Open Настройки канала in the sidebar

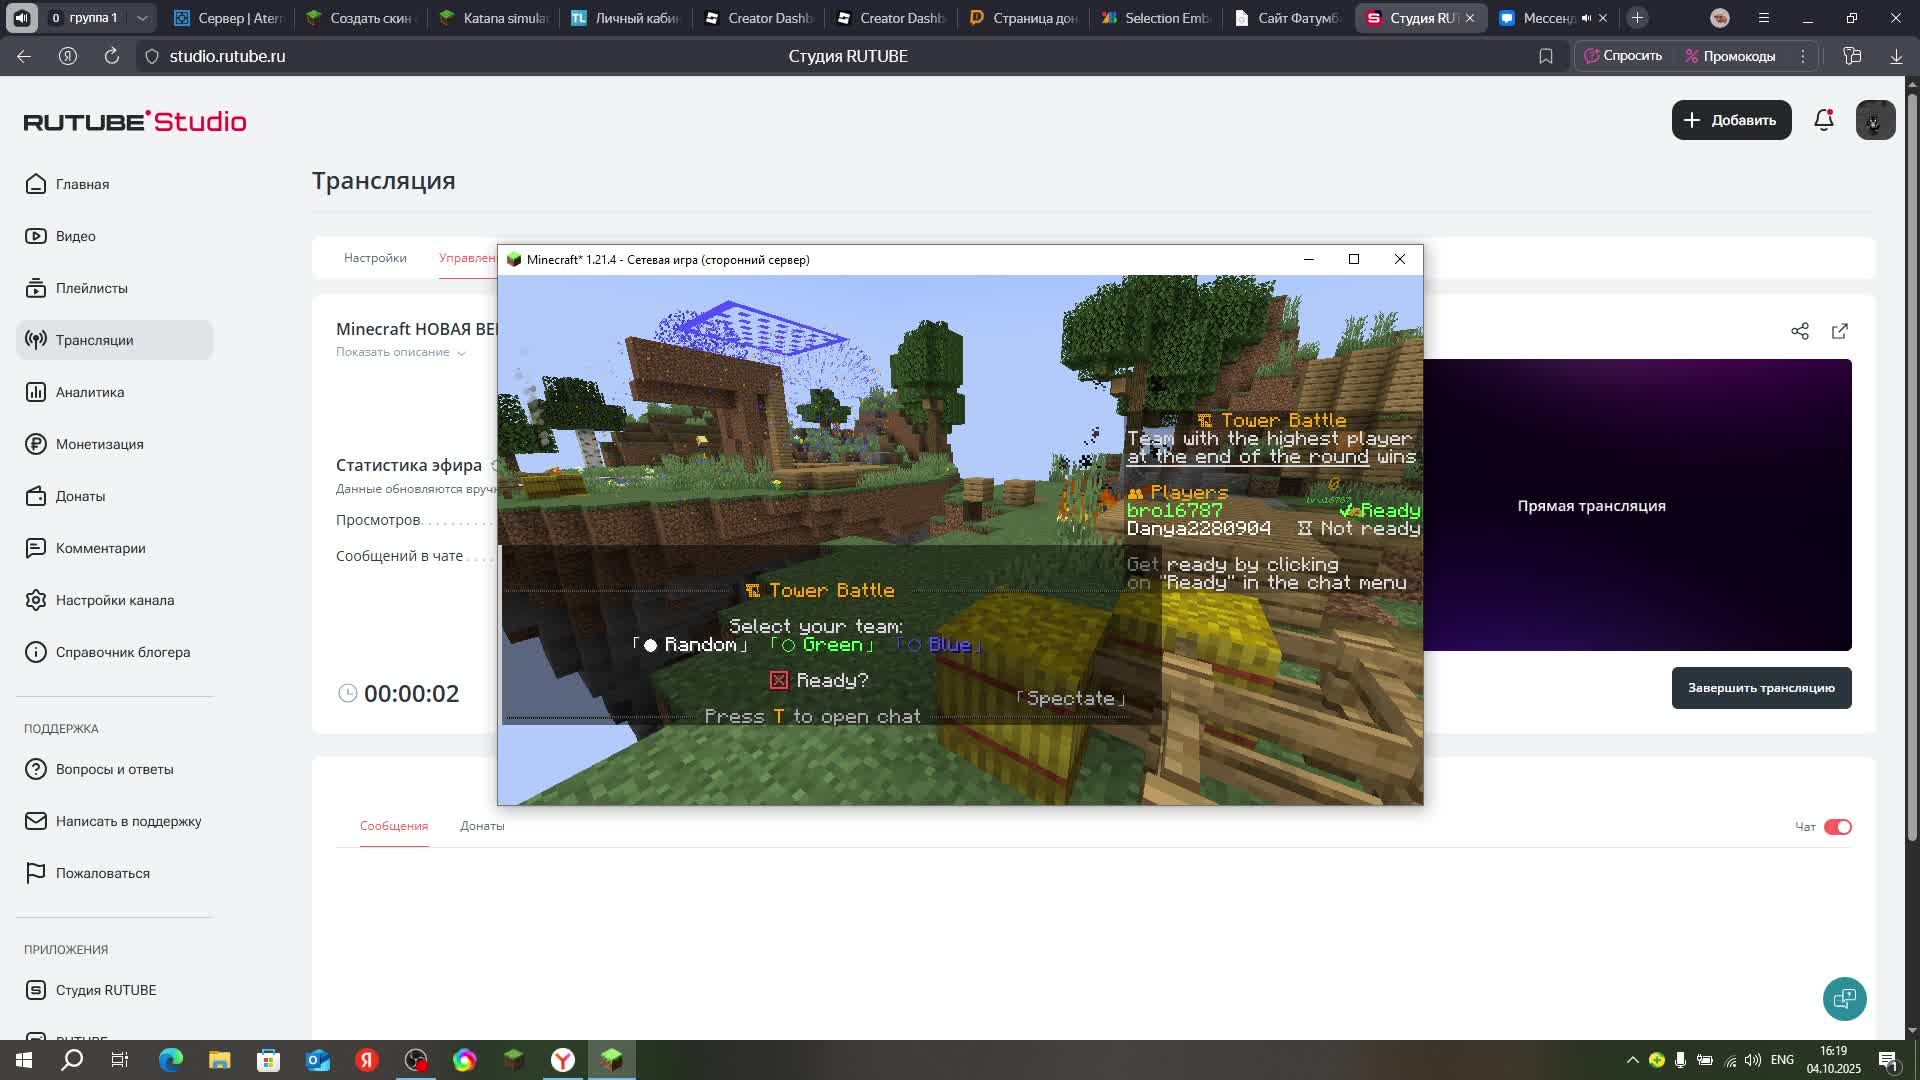click(x=114, y=600)
